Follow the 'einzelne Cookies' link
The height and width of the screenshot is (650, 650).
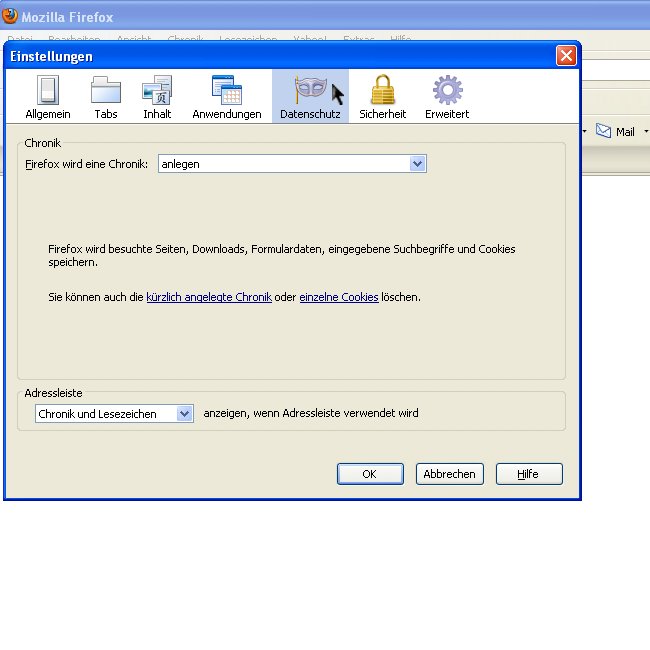coord(339,297)
